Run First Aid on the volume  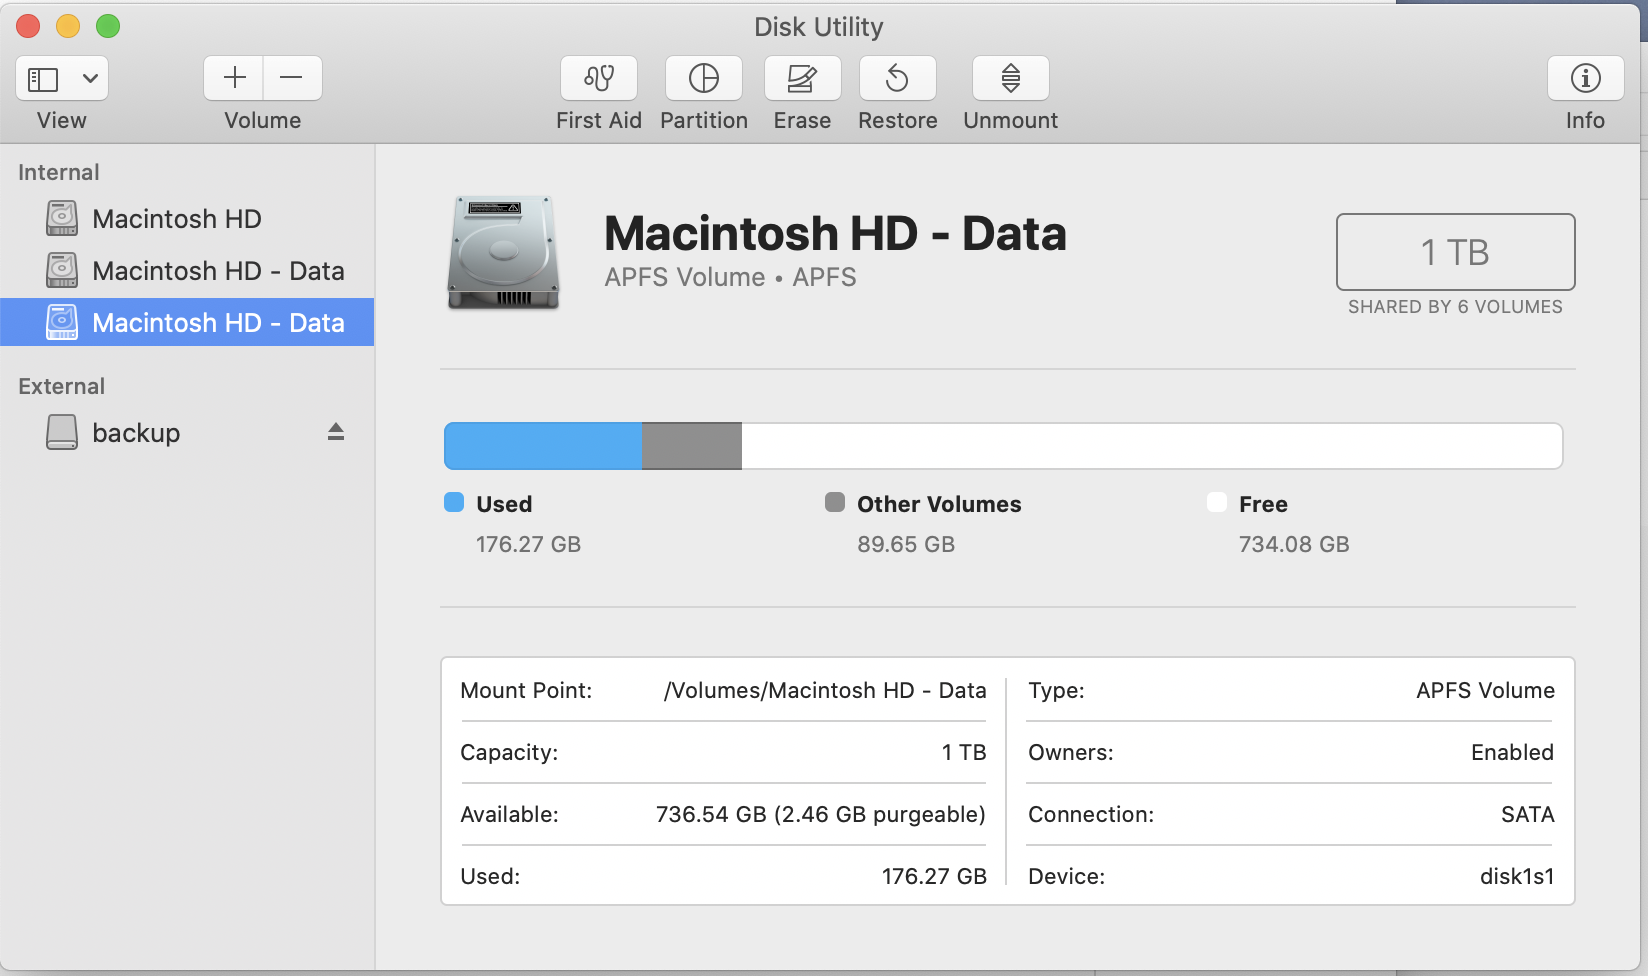[599, 78]
